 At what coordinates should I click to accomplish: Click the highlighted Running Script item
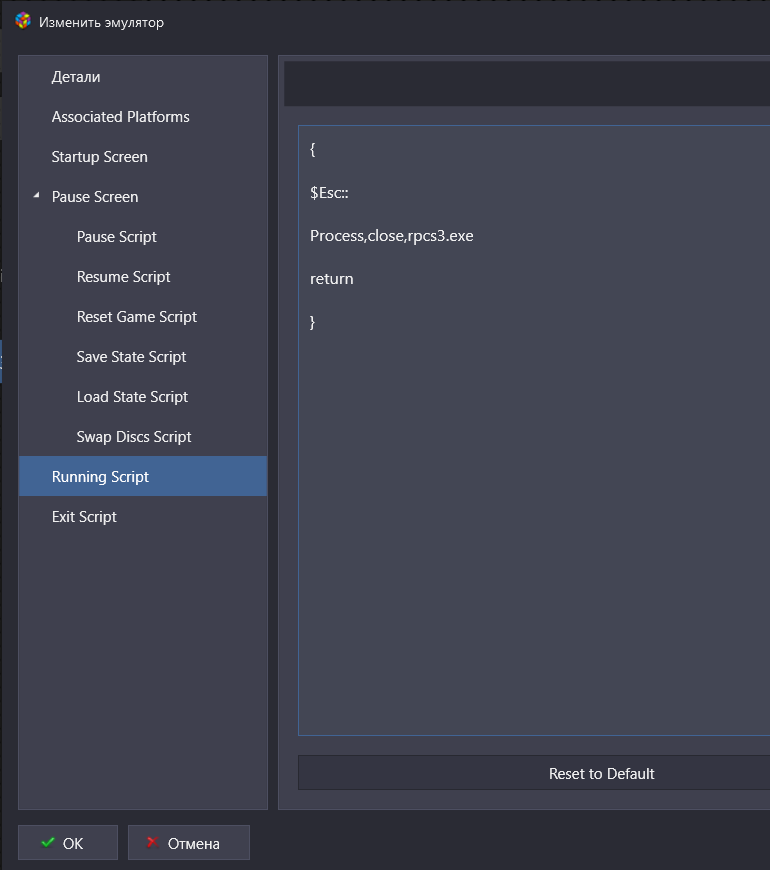point(143,476)
